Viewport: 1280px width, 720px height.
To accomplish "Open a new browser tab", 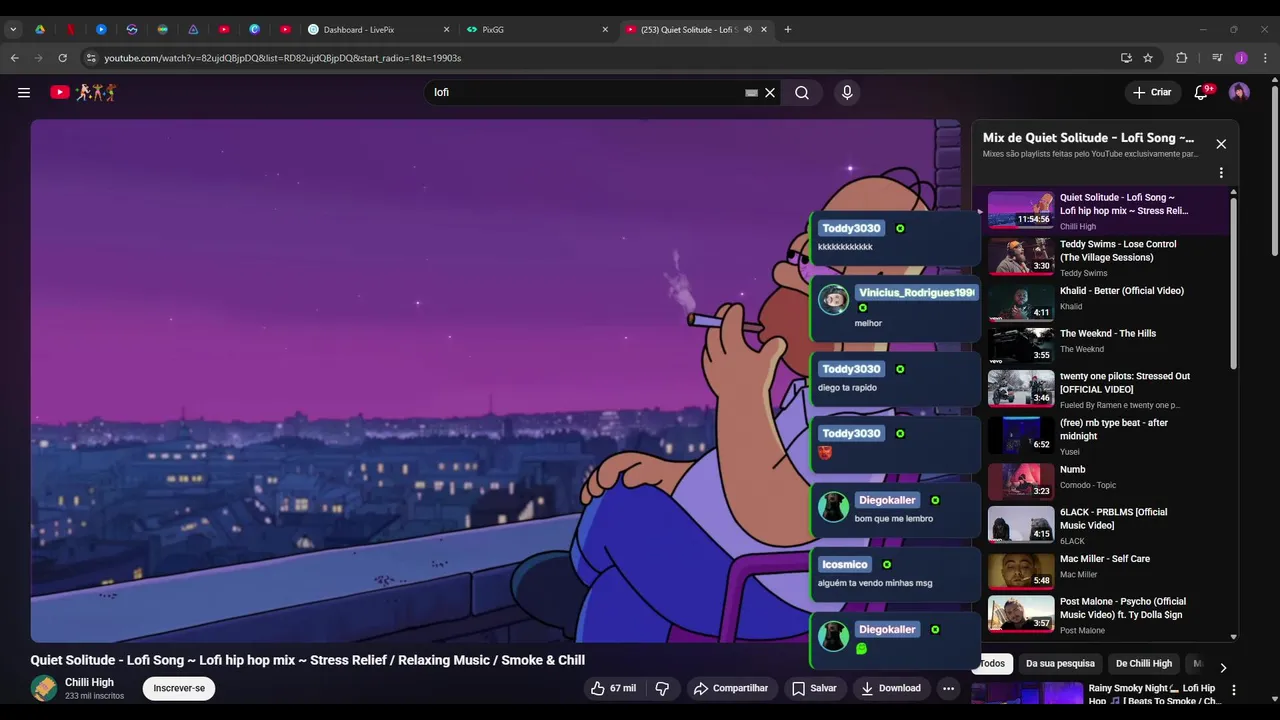I will (x=787, y=29).
